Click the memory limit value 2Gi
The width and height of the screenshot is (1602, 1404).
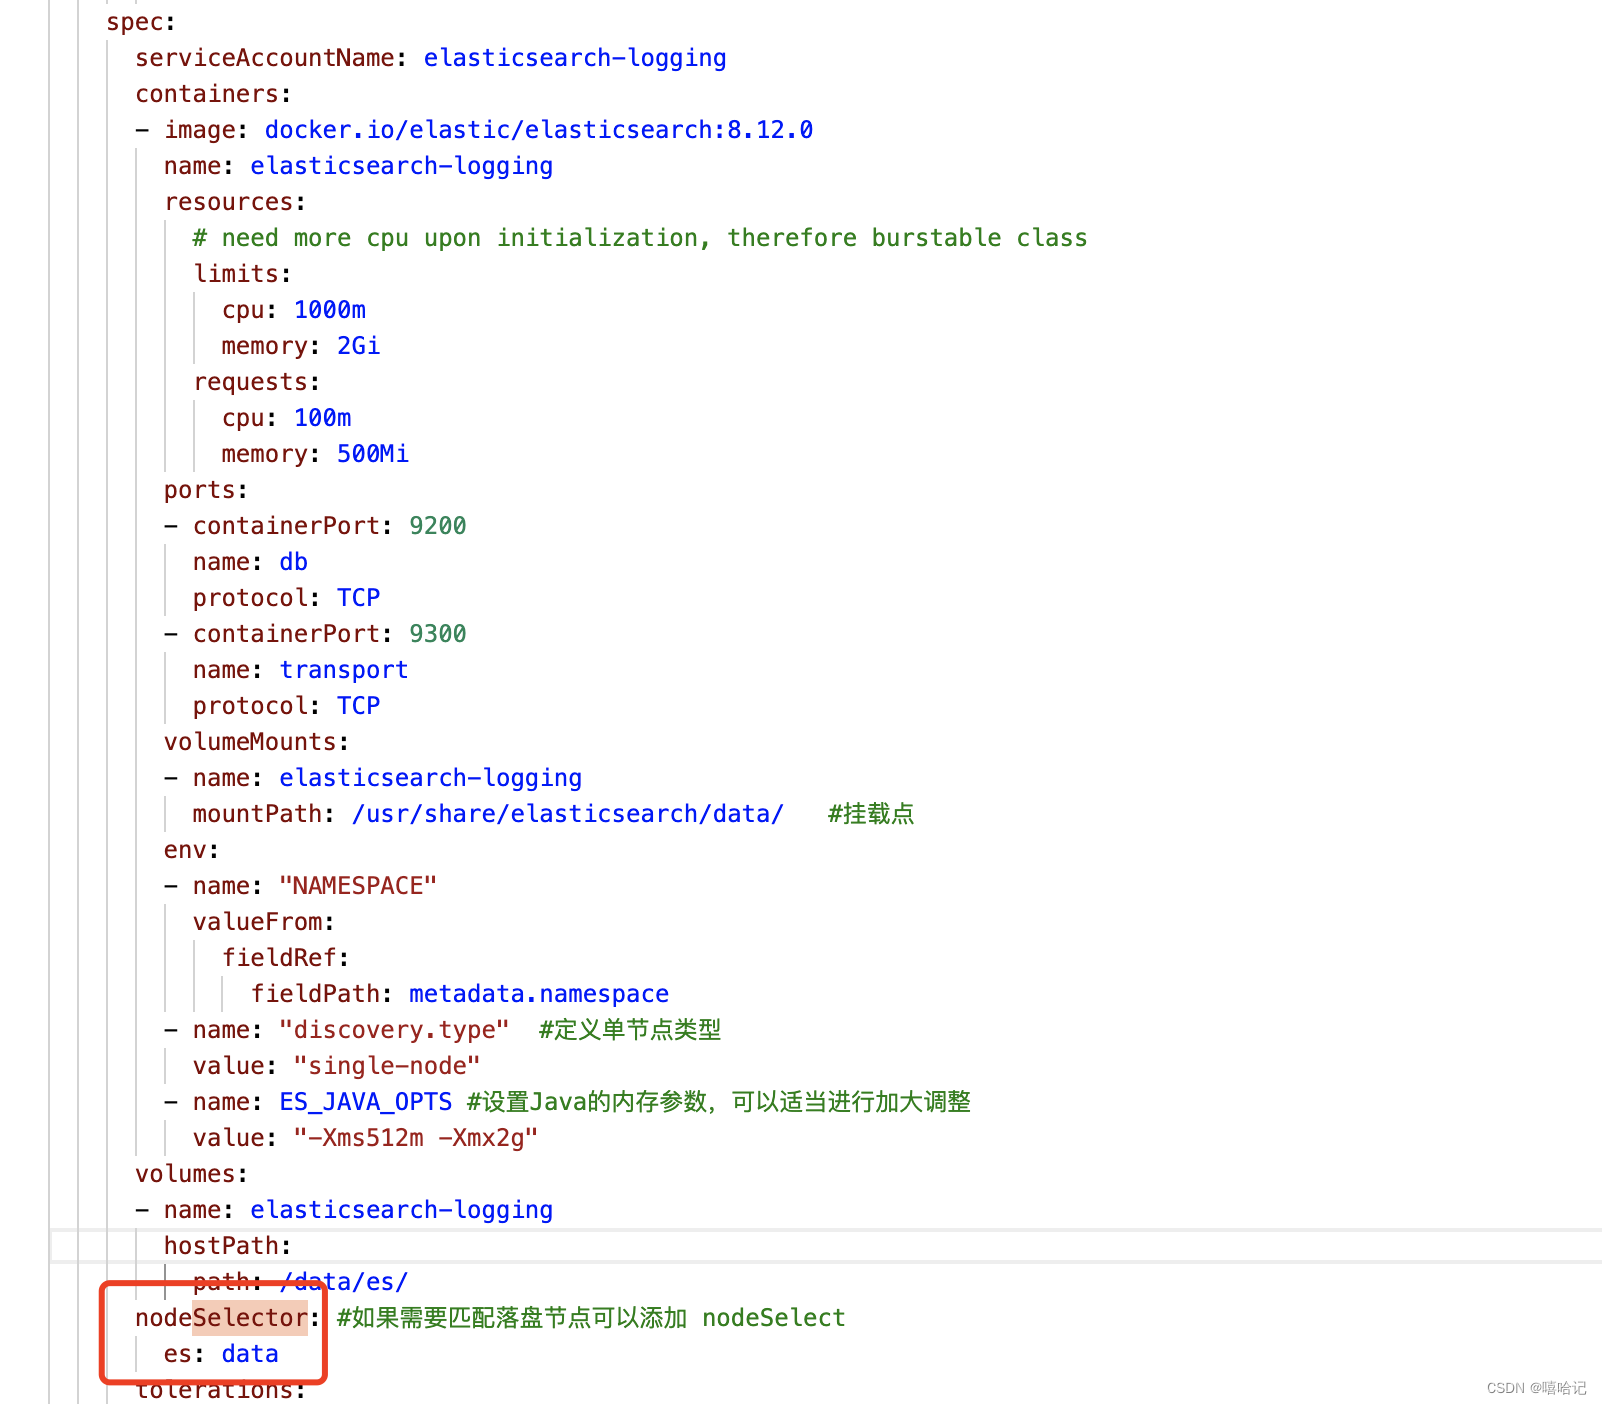click(359, 346)
